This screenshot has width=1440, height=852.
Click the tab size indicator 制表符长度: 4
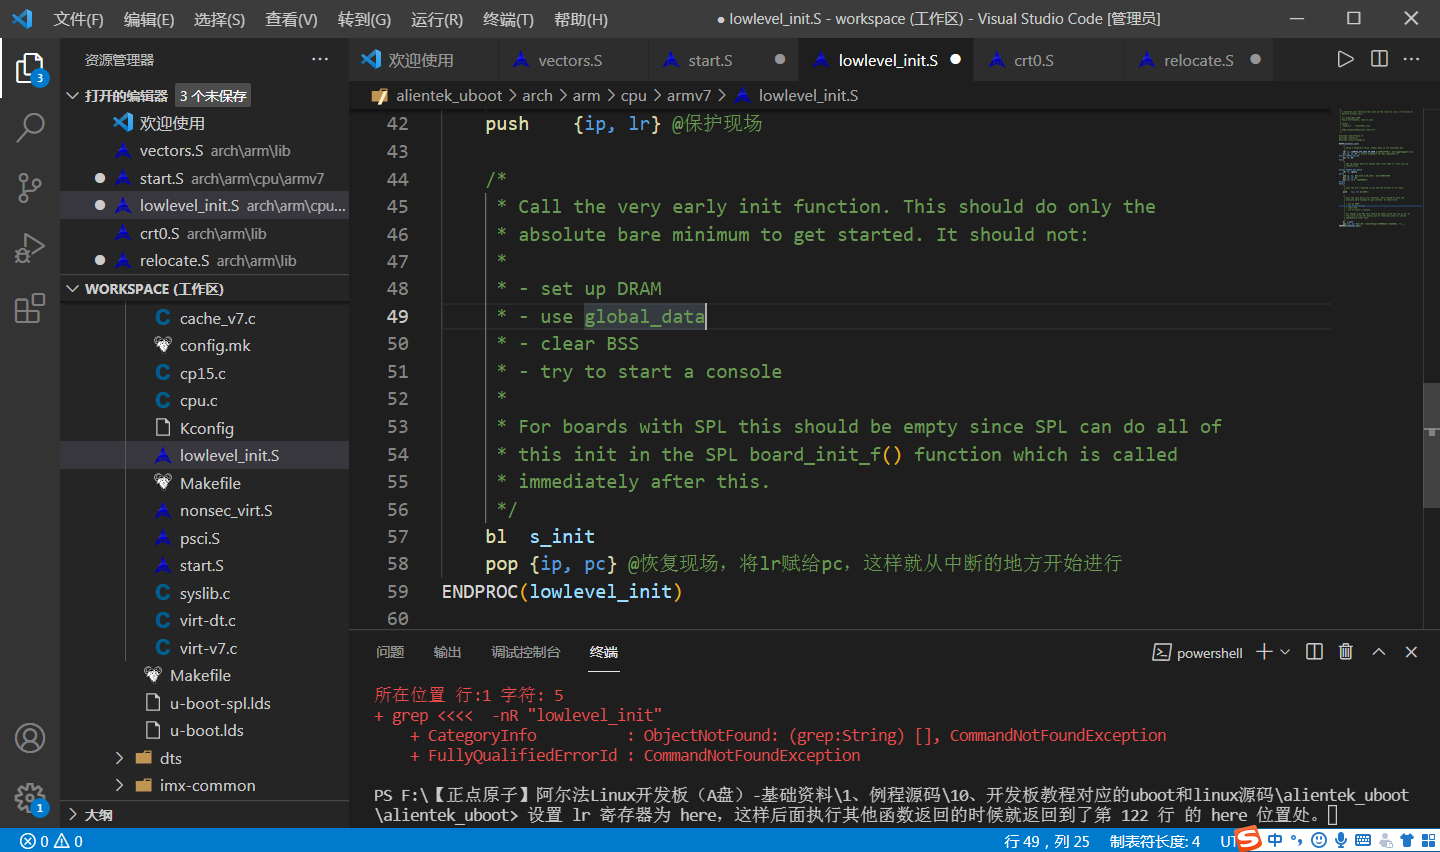point(1155,841)
